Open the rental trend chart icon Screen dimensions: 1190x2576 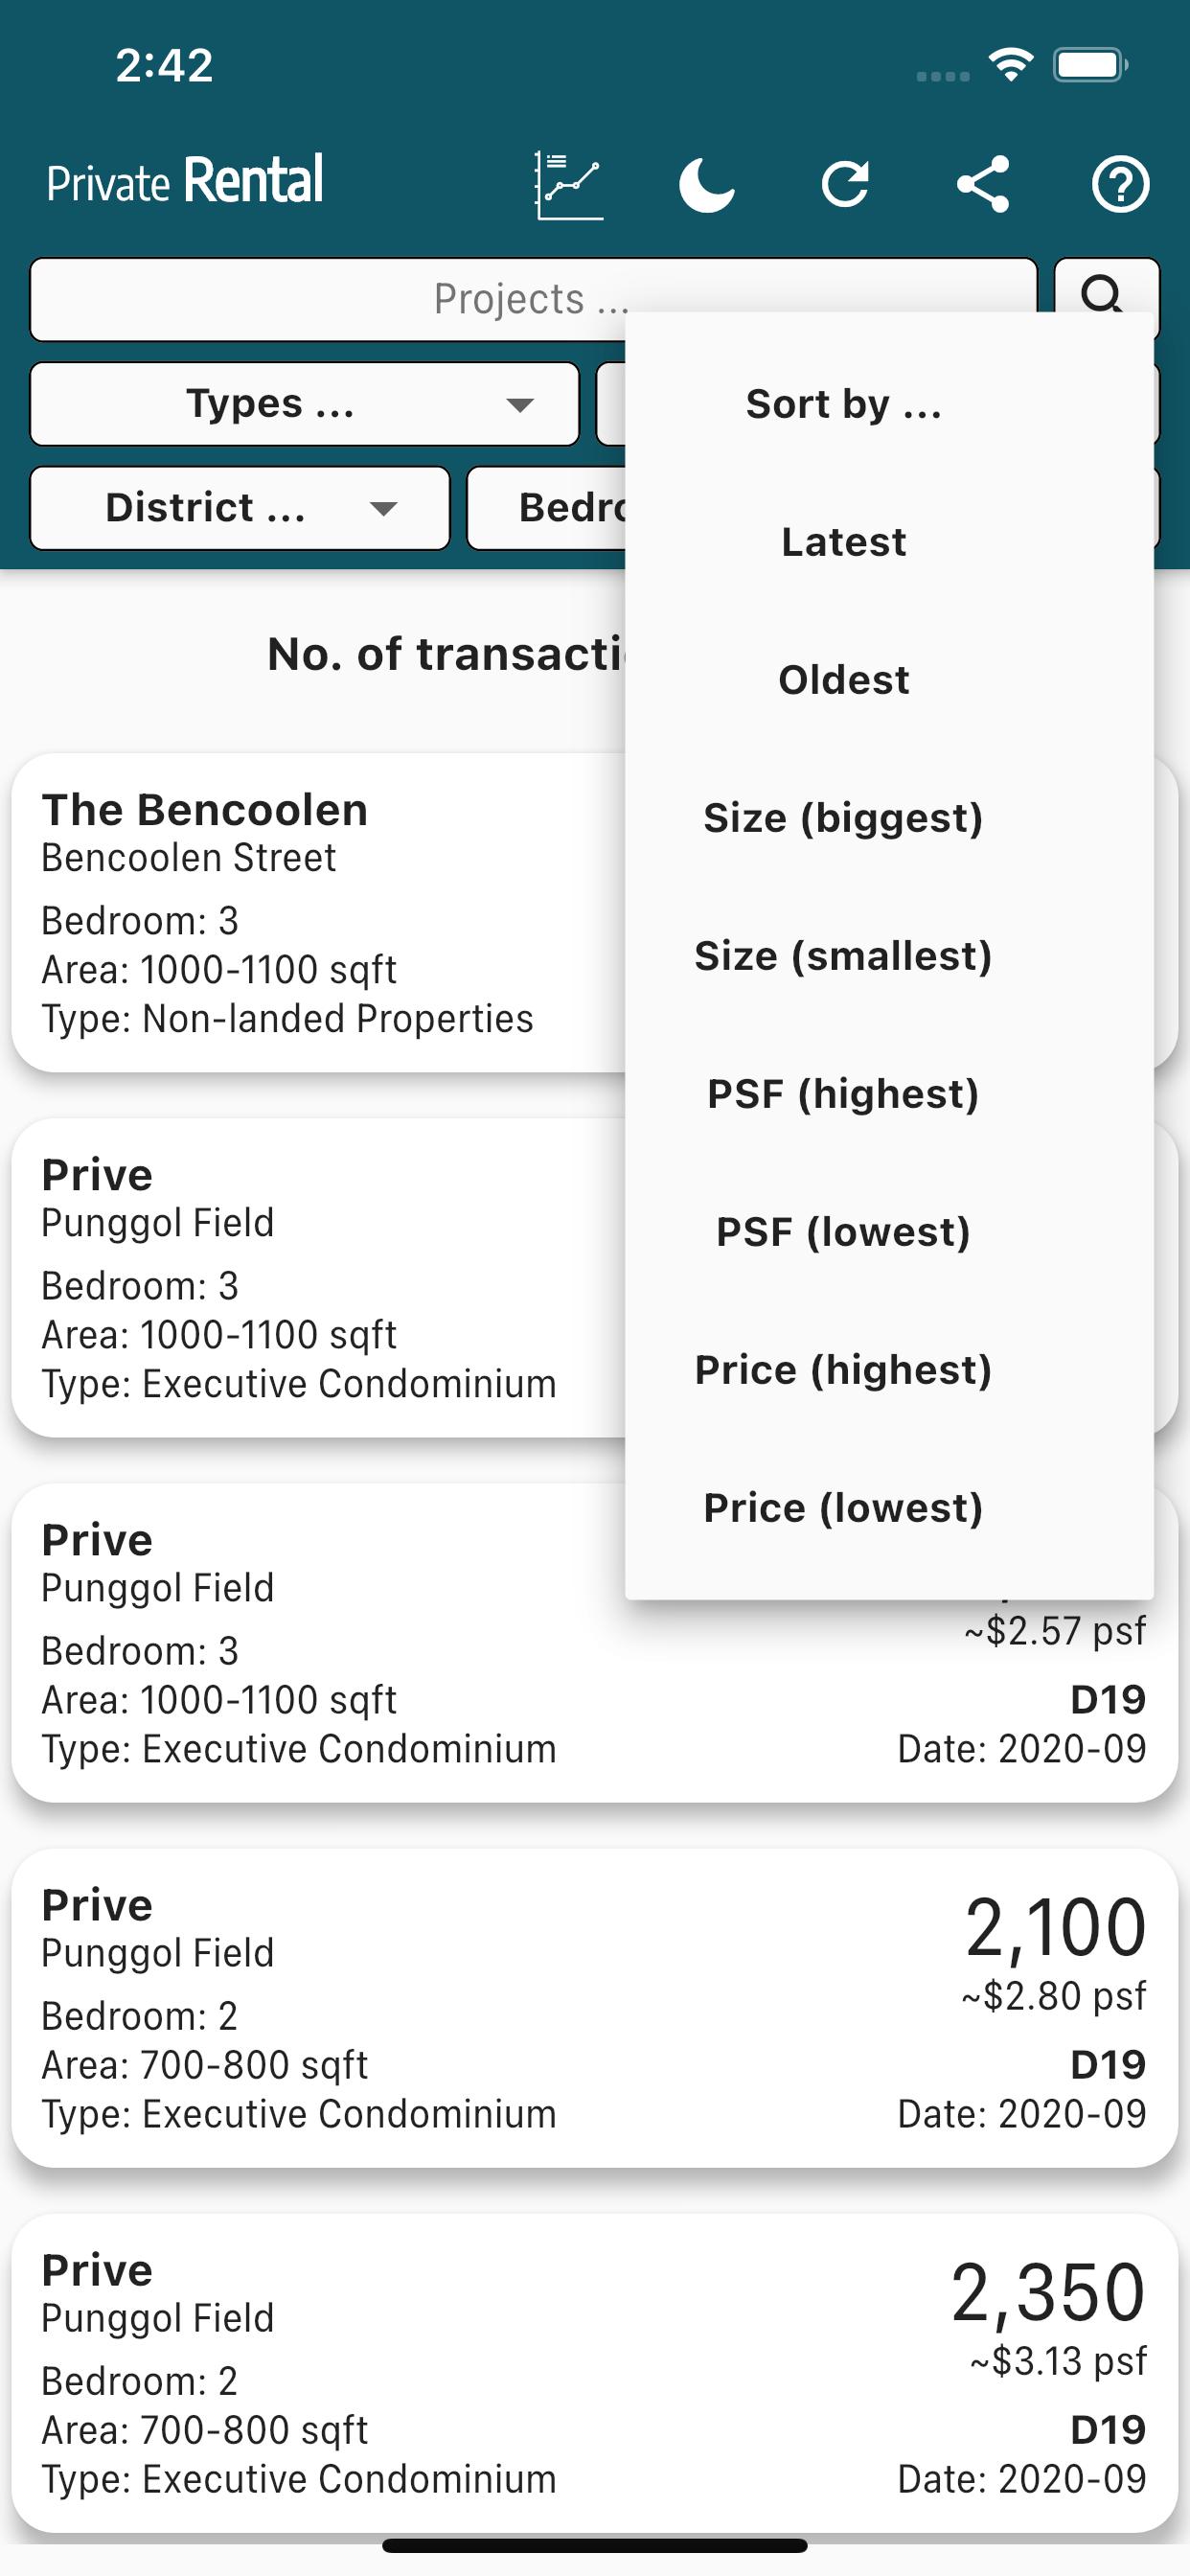569,184
